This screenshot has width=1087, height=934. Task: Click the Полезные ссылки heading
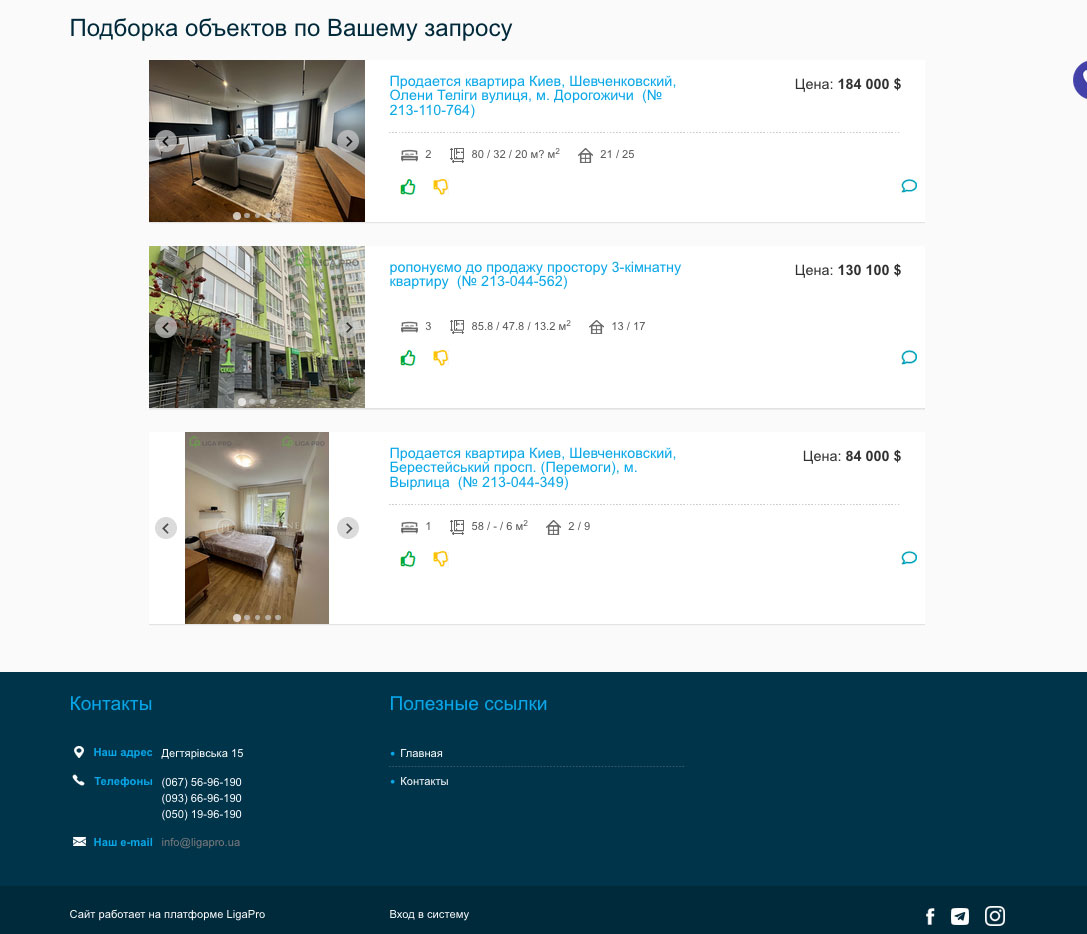pyautogui.click(x=468, y=704)
